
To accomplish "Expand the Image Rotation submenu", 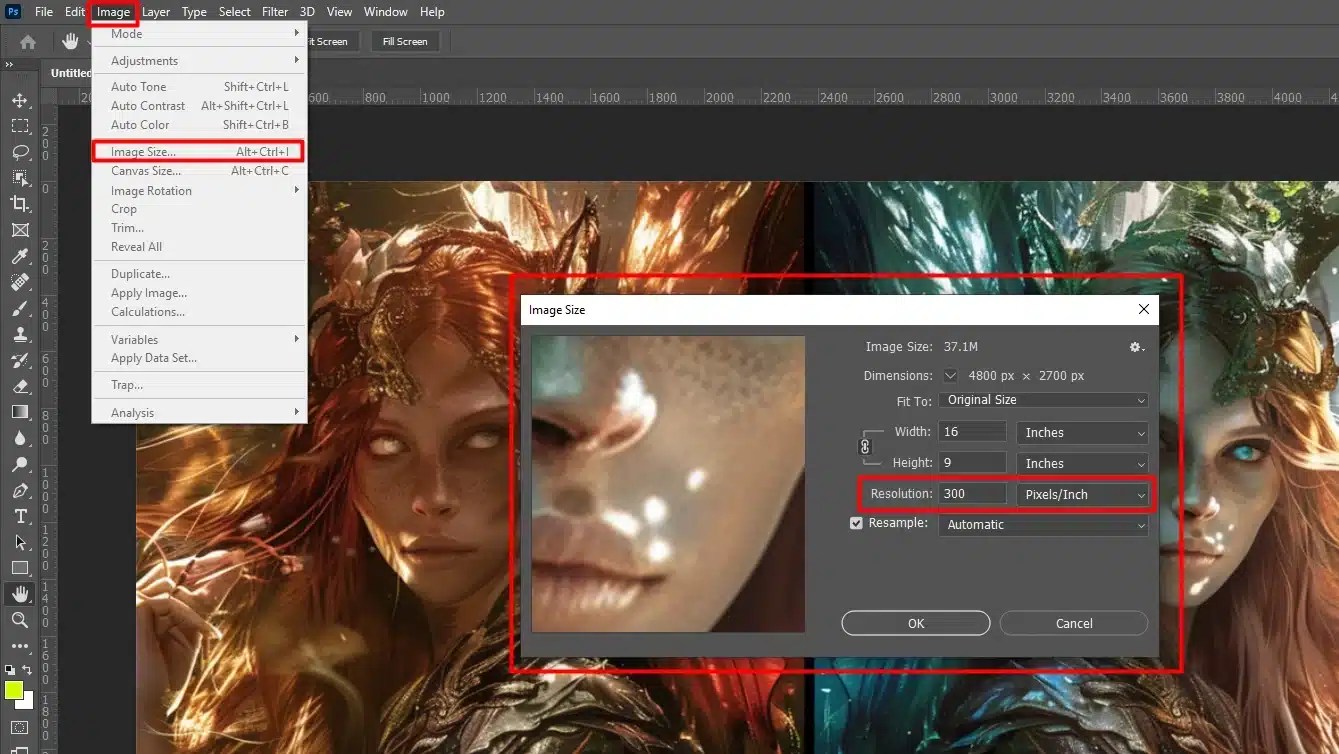I will pyautogui.click(x=199, y=191).
